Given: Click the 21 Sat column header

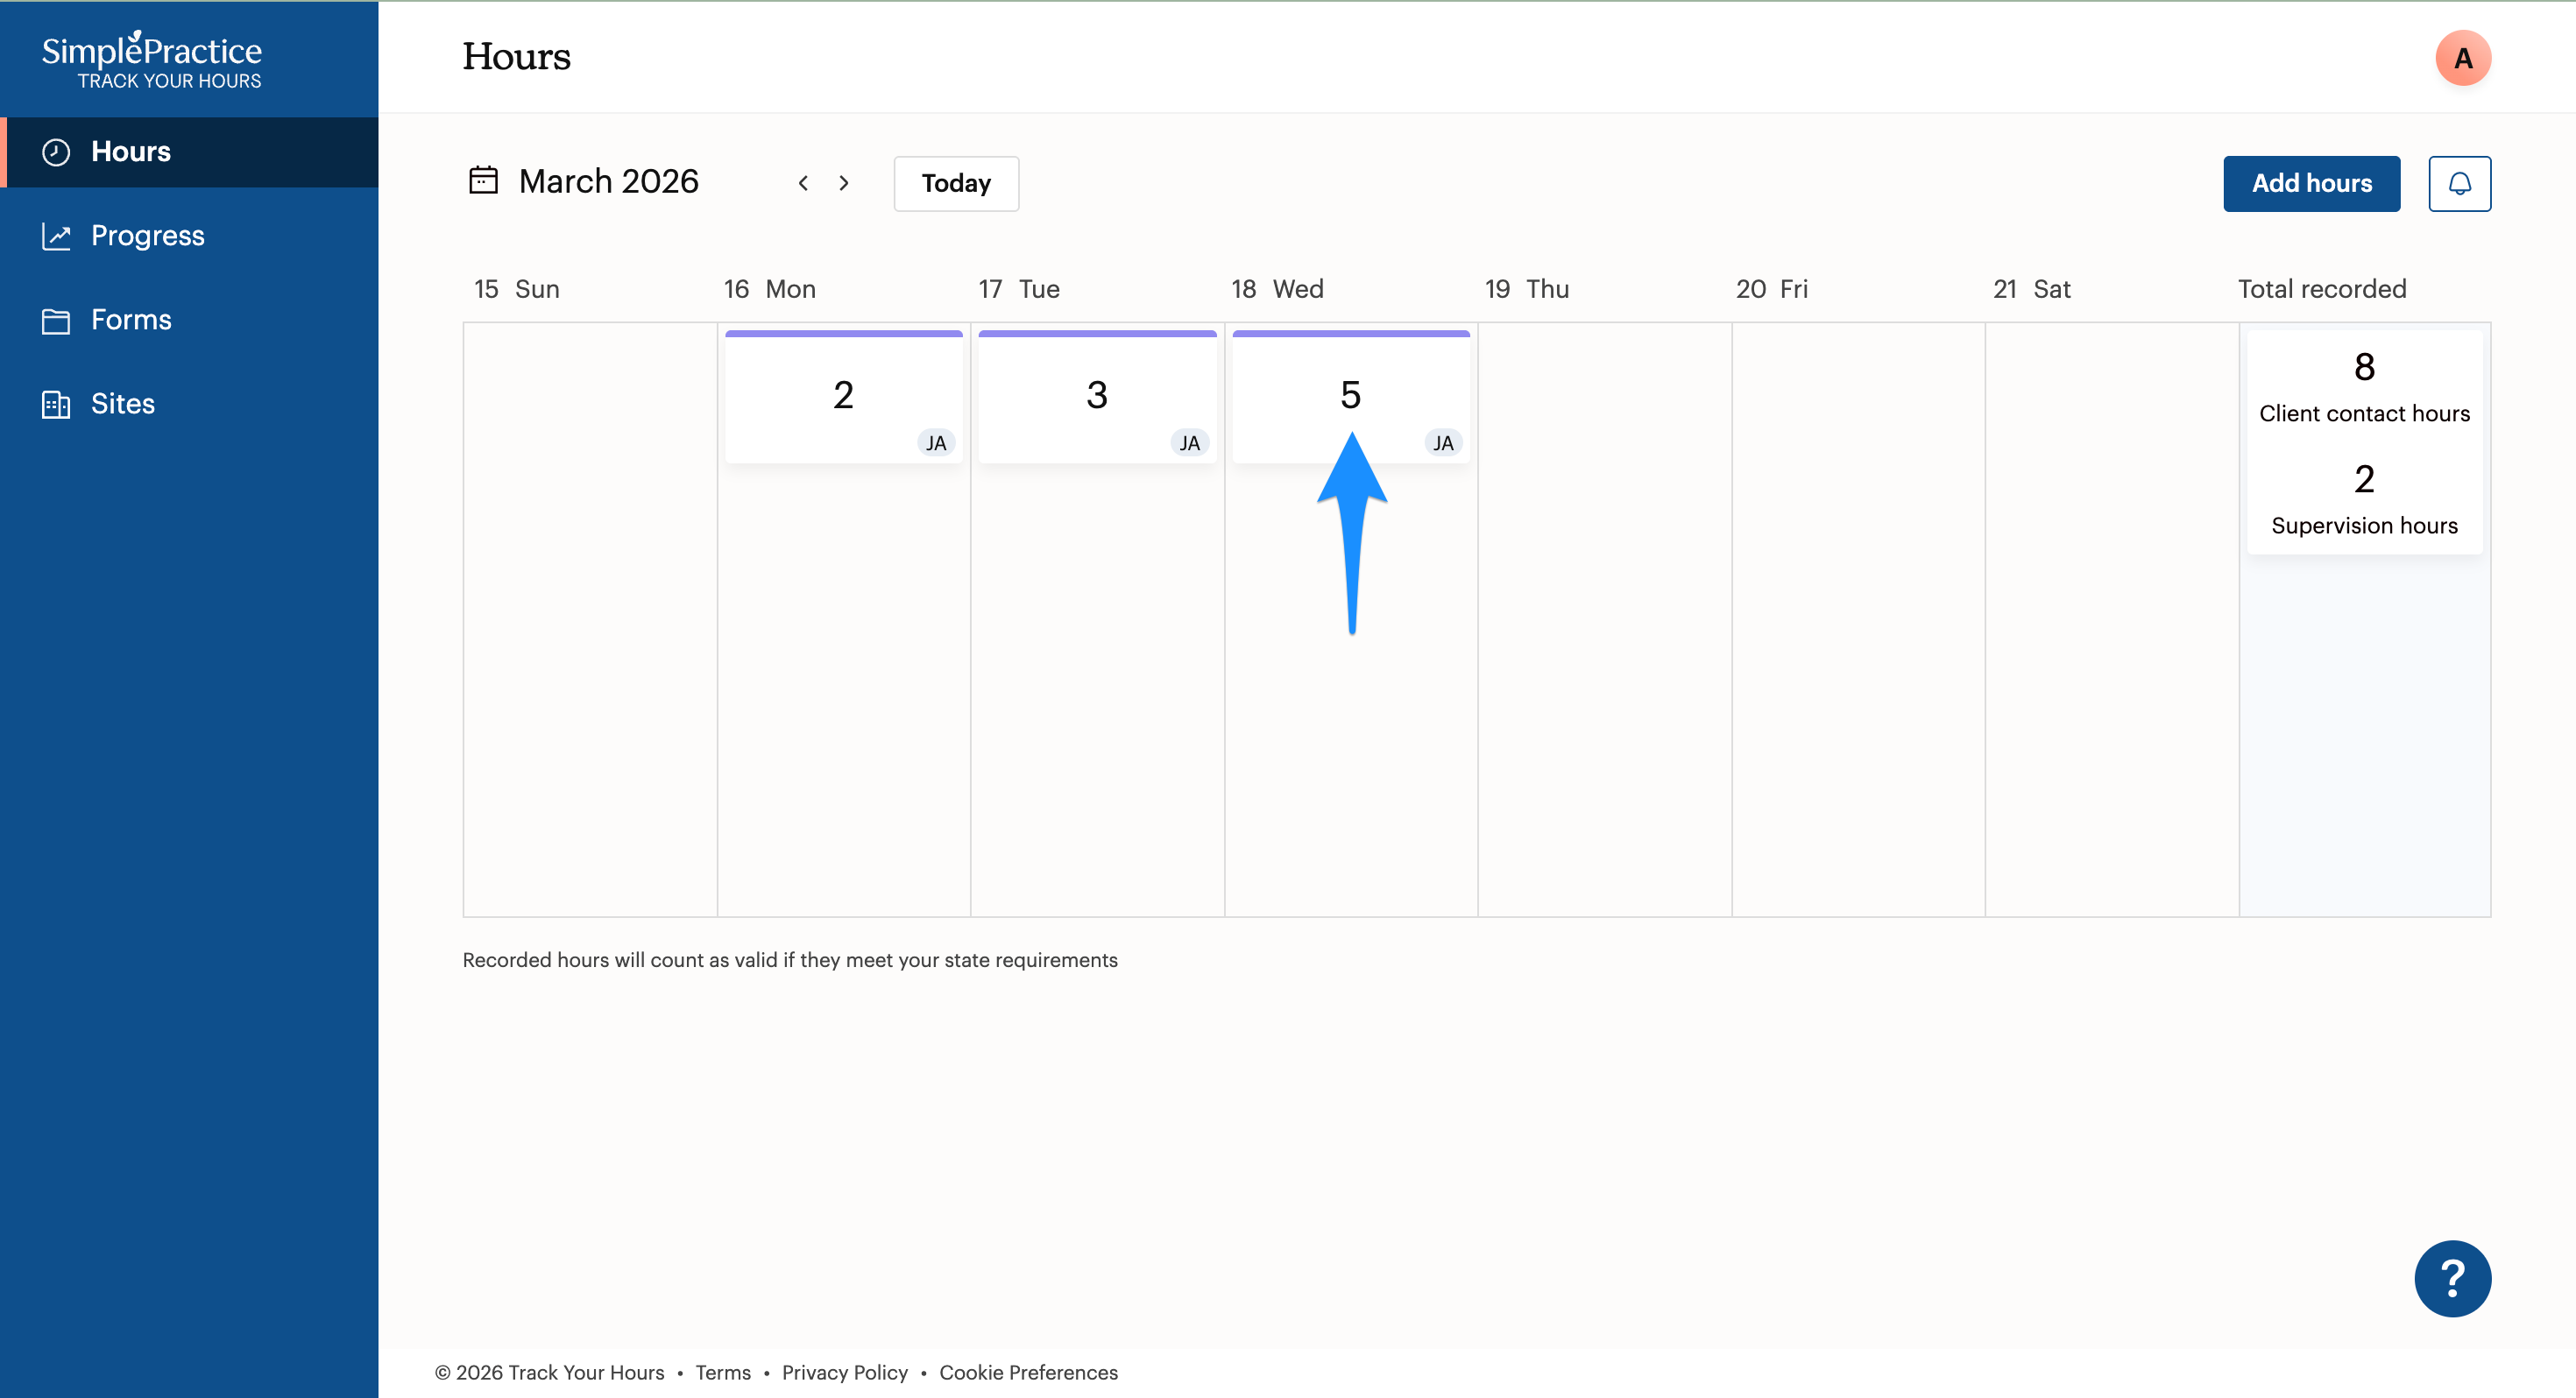Looking at the screenshot, I should click(x=2032, y=289).
